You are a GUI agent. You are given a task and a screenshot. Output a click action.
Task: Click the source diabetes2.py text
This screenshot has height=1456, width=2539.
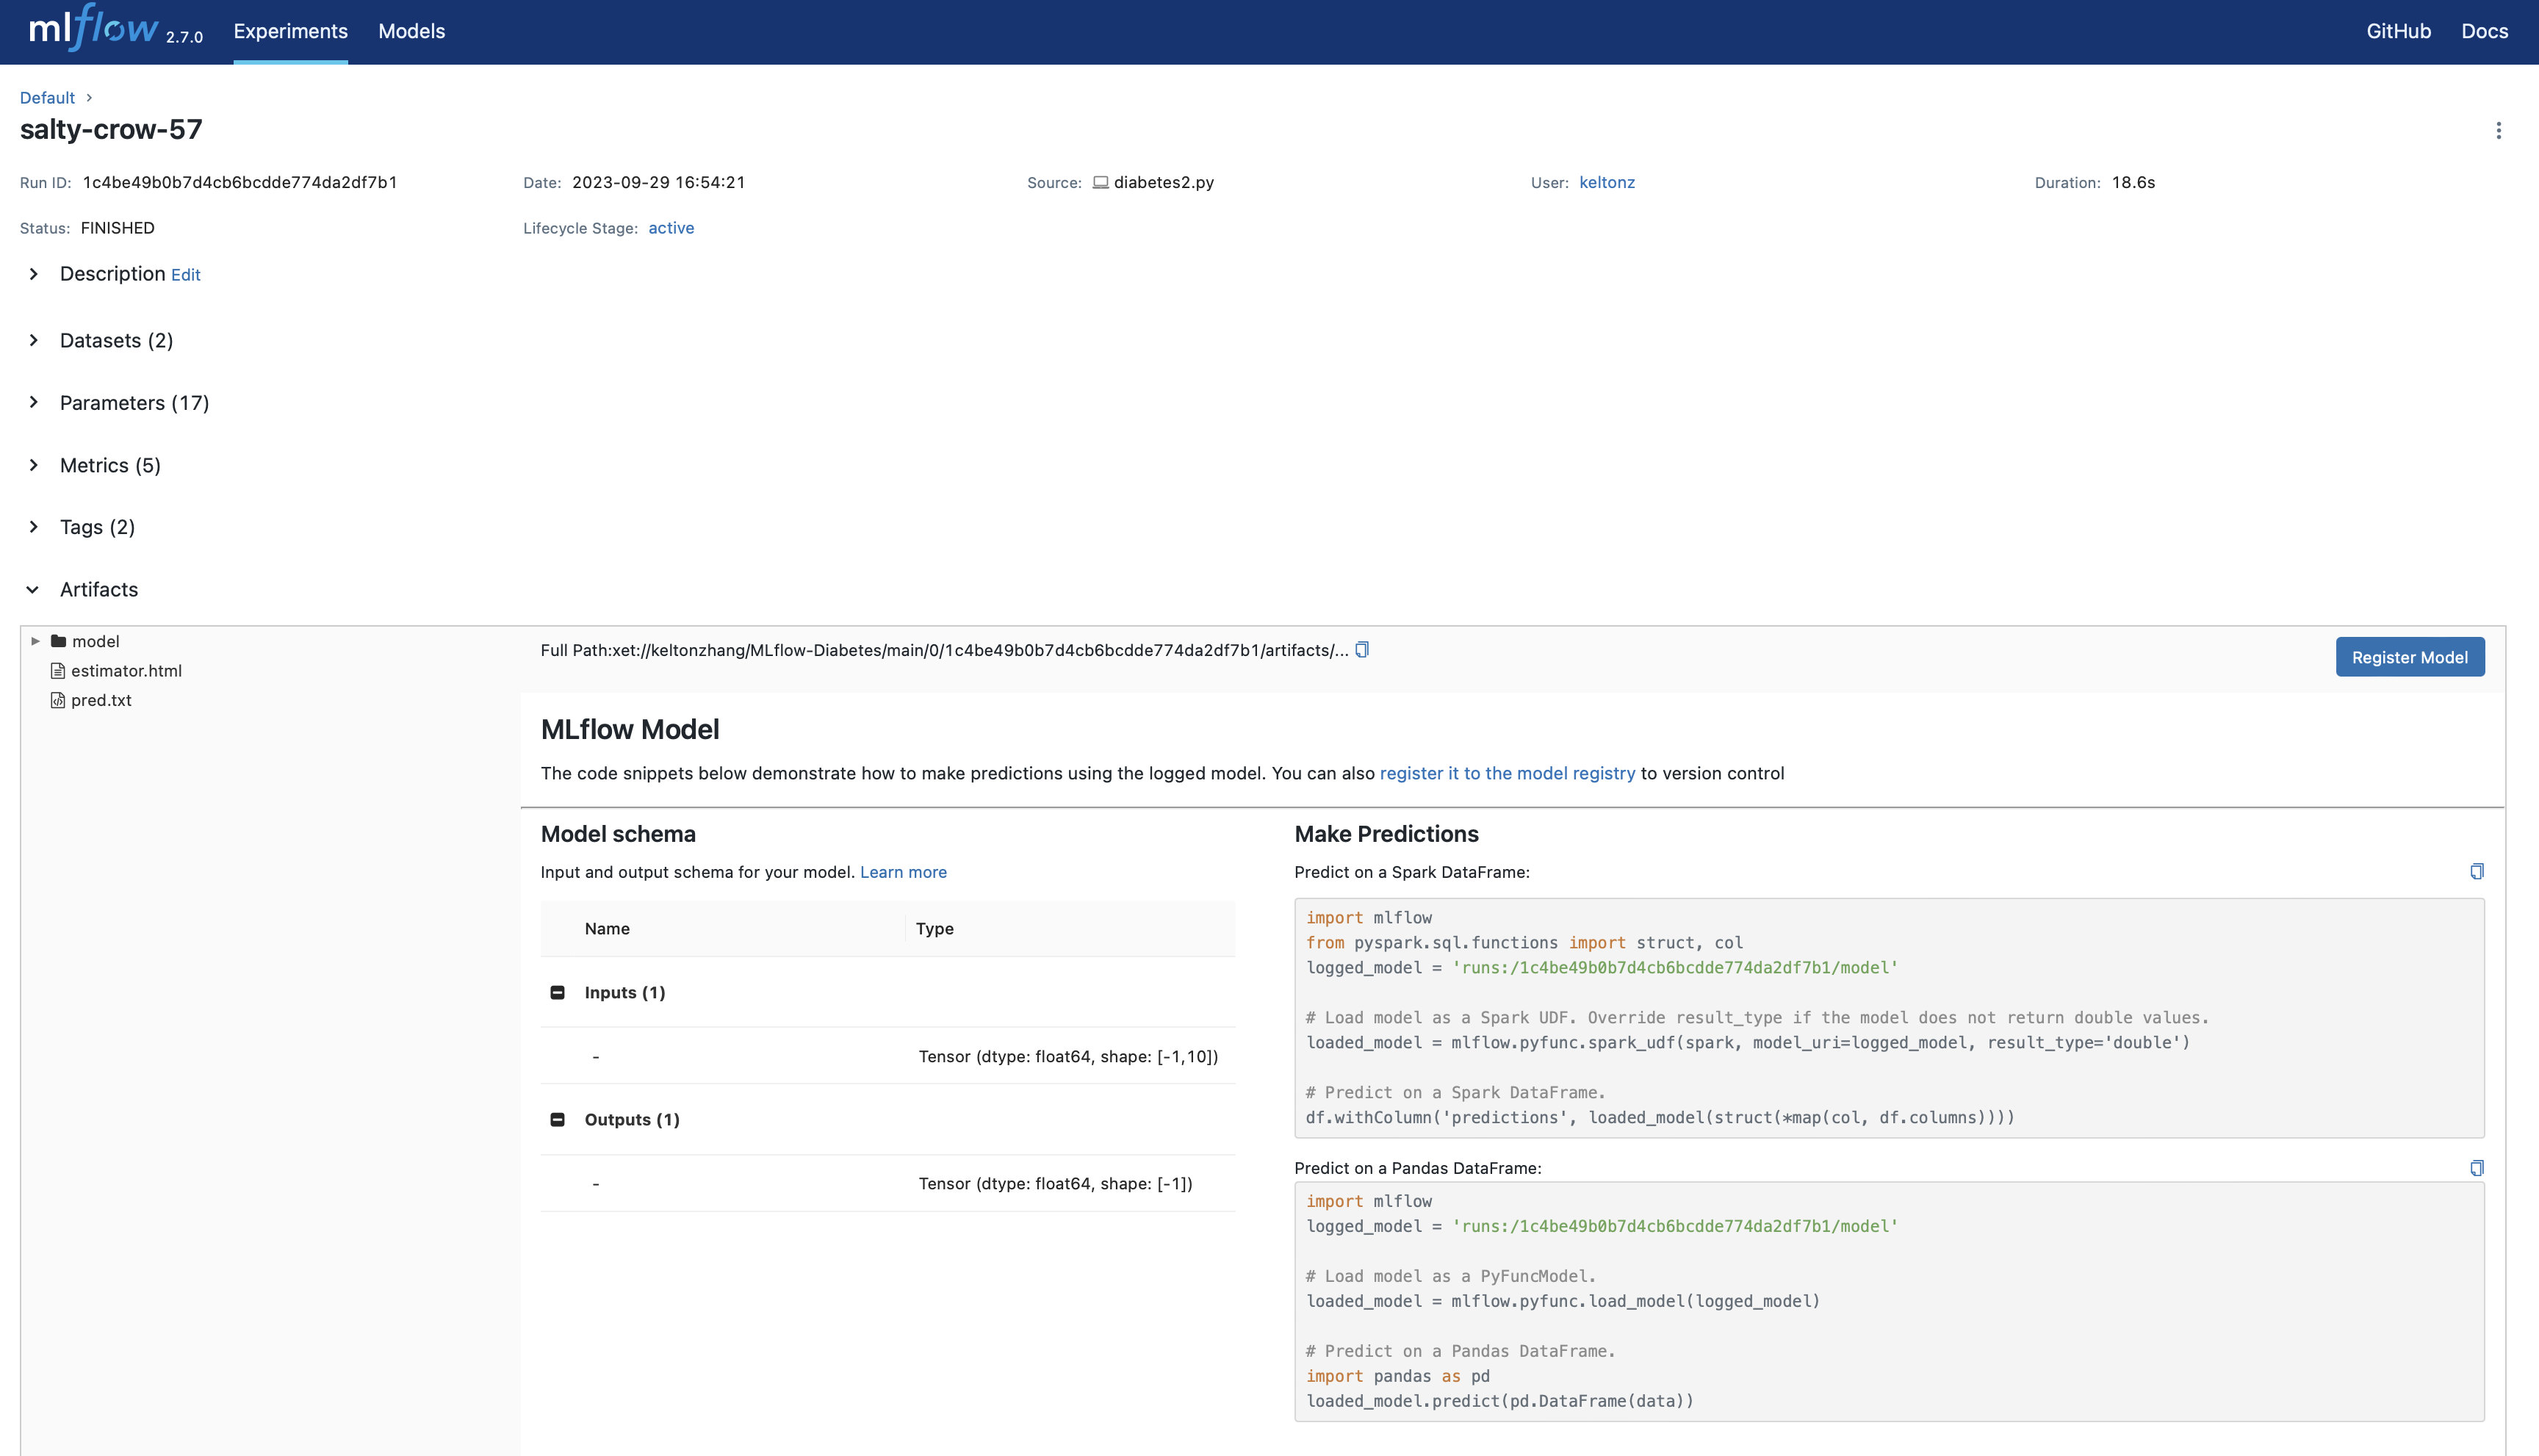1164,182
